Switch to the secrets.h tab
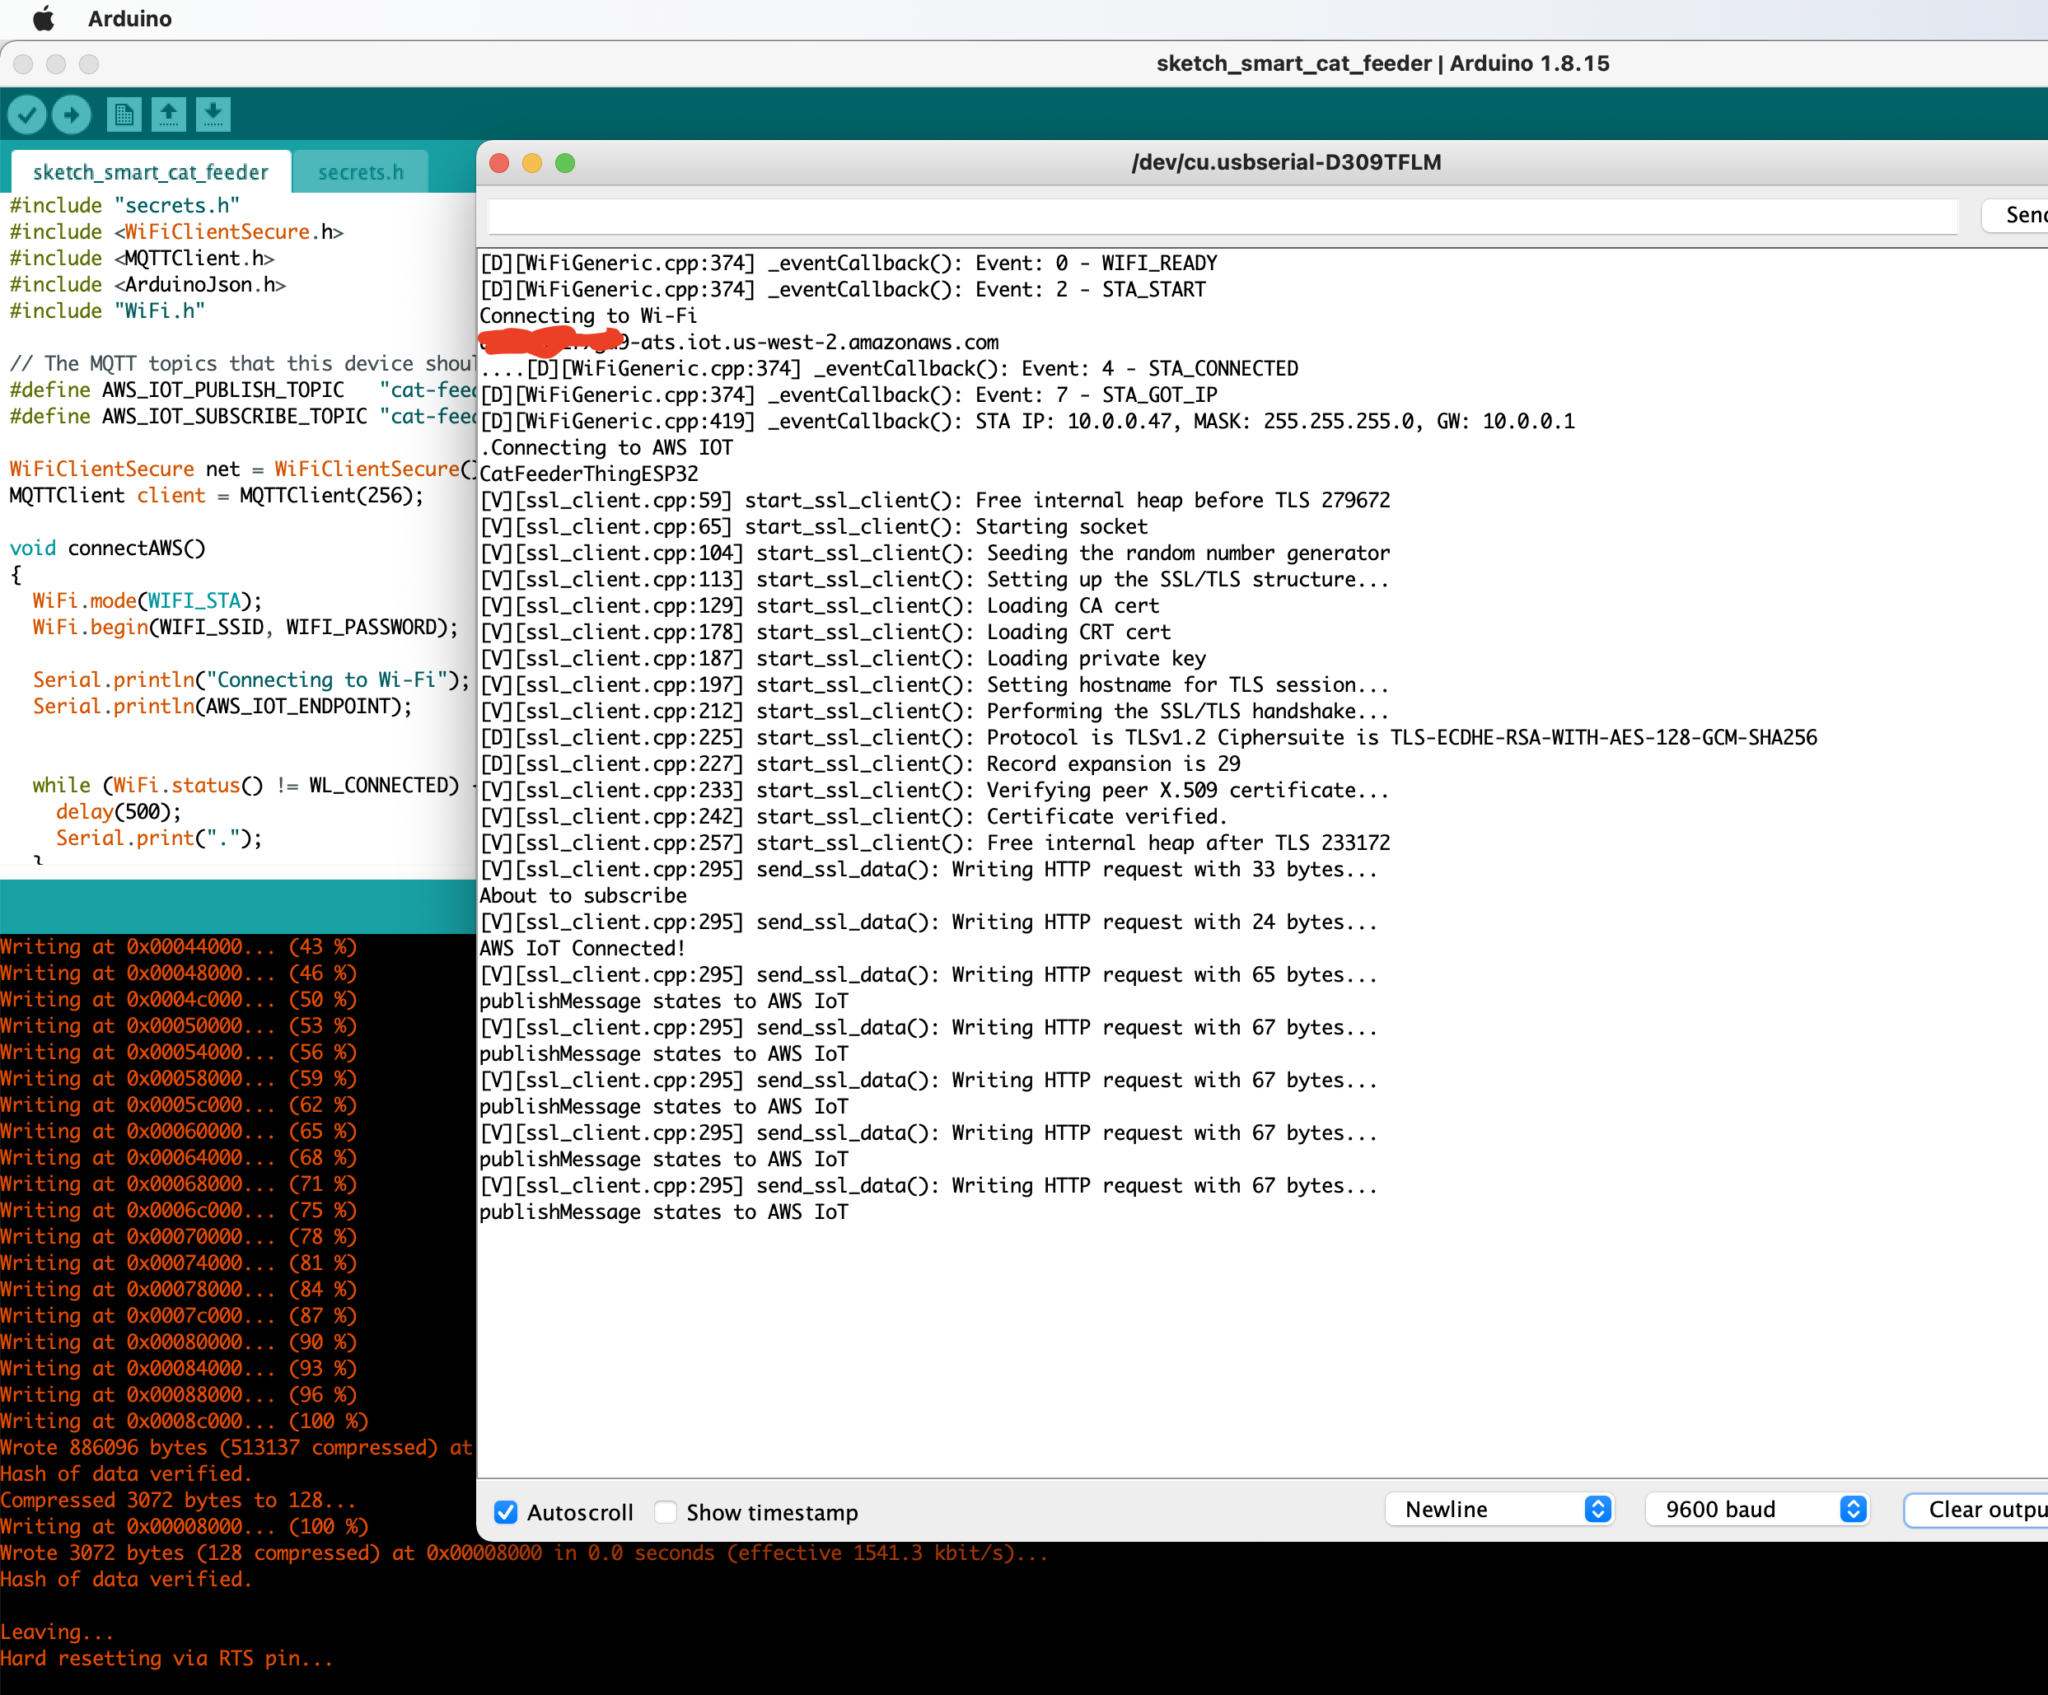 pyautogui.click(x=361, y=172)
